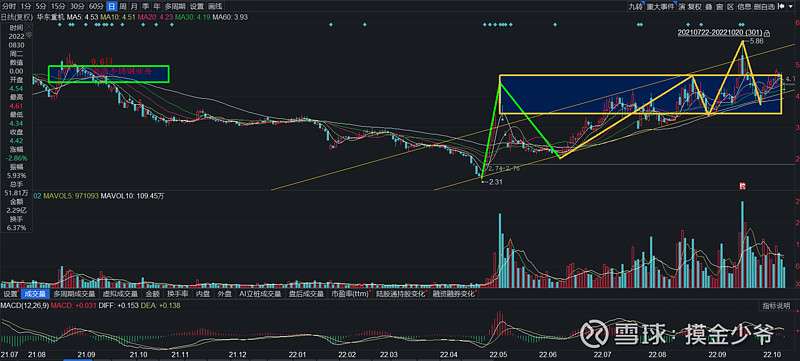
Task: Select the 虚拟成交量 indicator tab
Action: (120, 294)
